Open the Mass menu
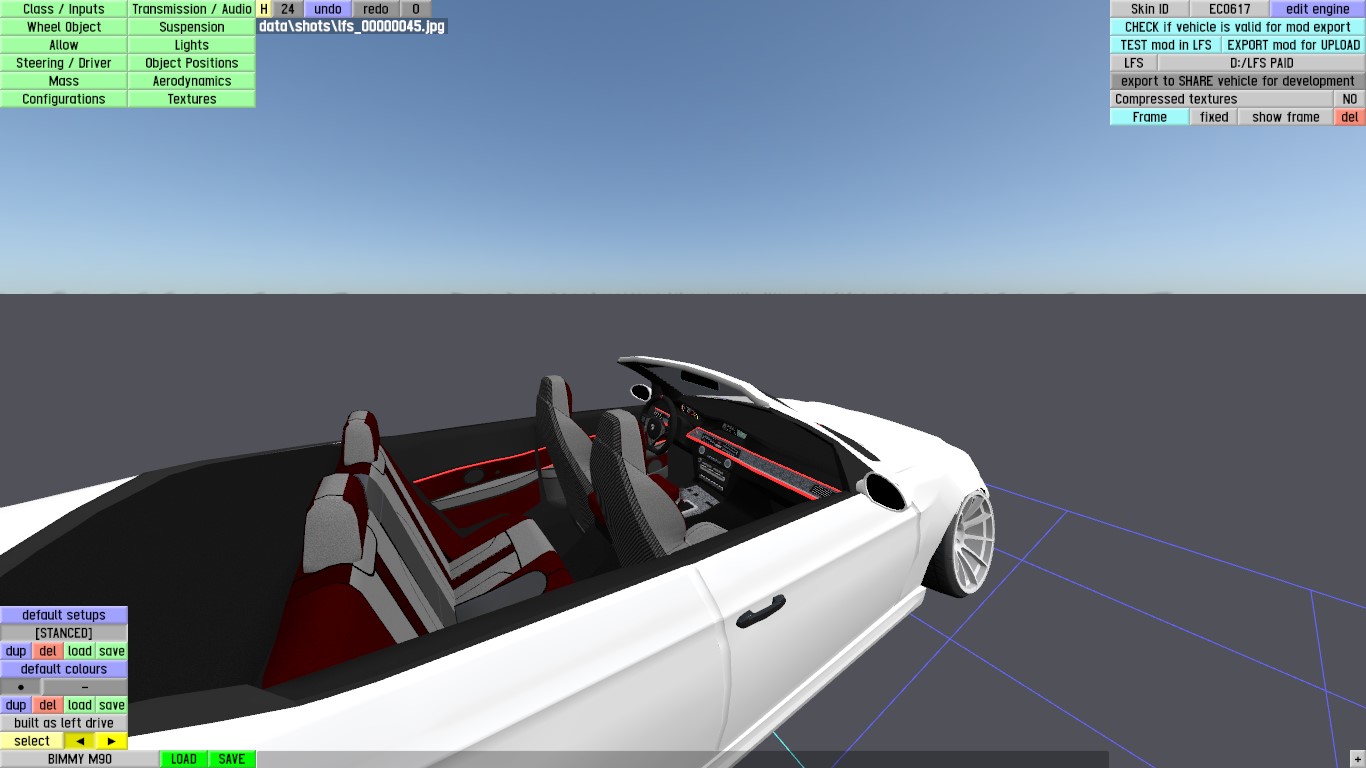 [x=64, y=81]
